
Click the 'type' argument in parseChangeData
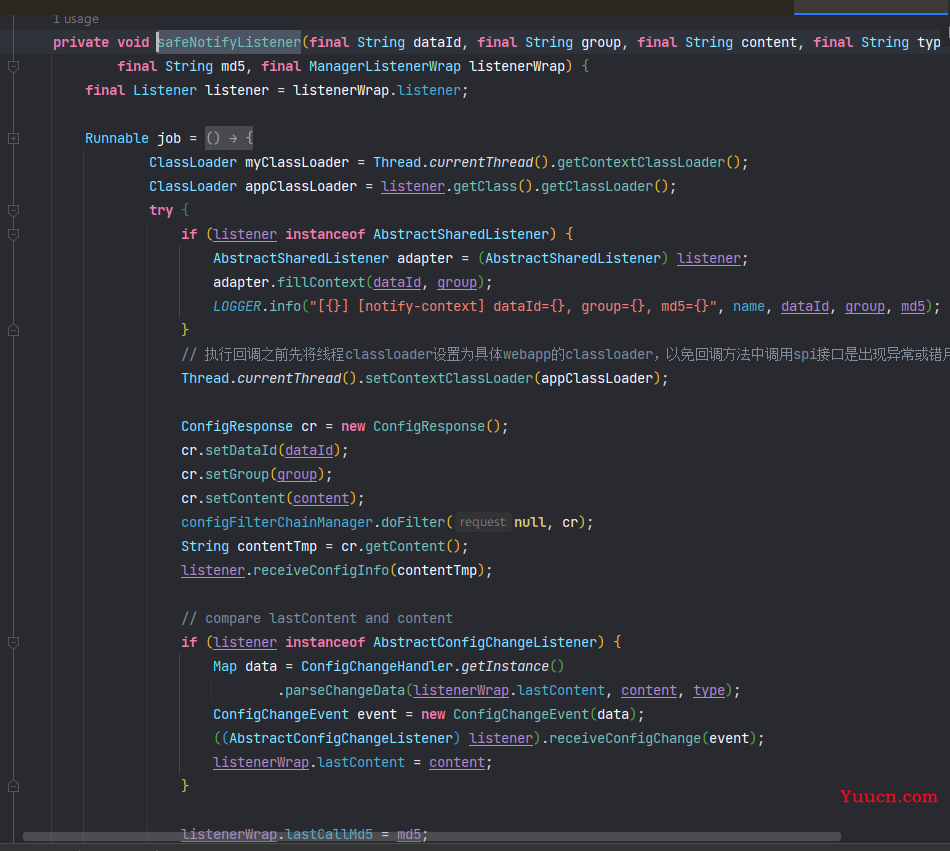point(709,690)
